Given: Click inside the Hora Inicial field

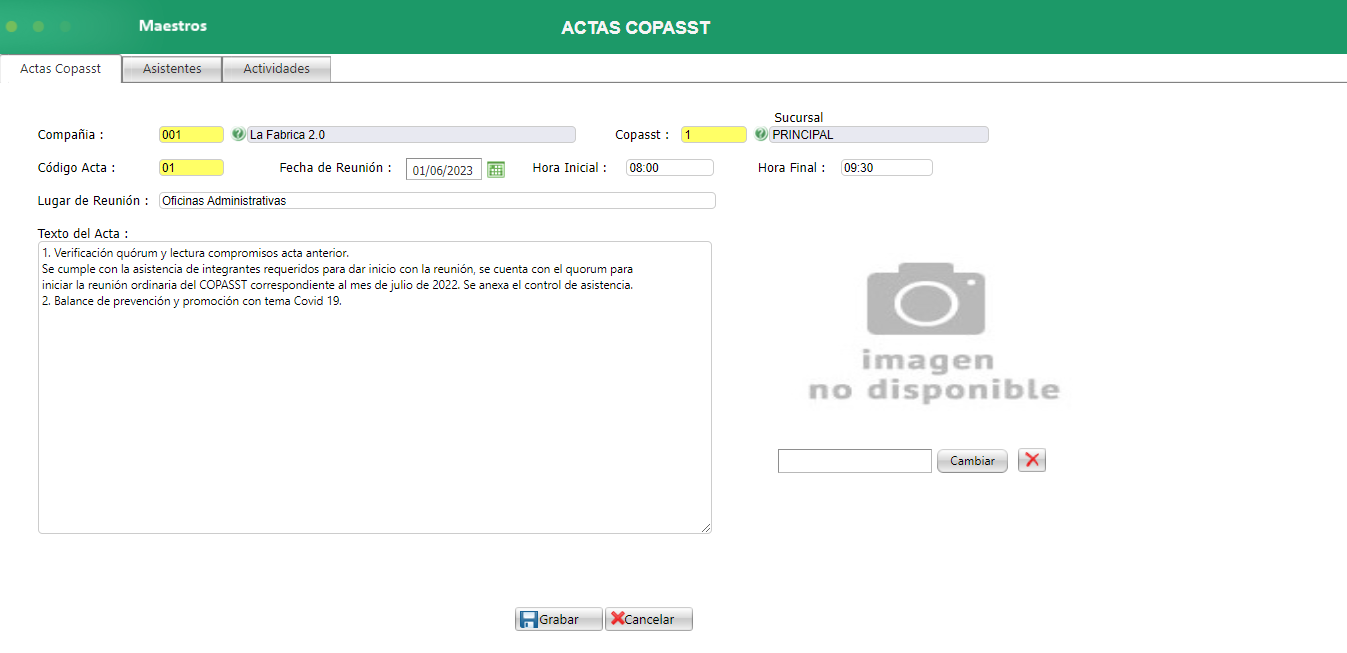Looking at the screenshot, I should tap(668, 167).
